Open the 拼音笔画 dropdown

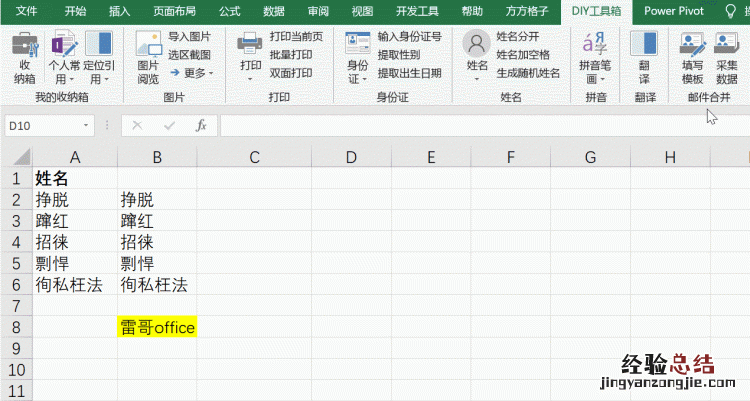click(x=595, y=57)
